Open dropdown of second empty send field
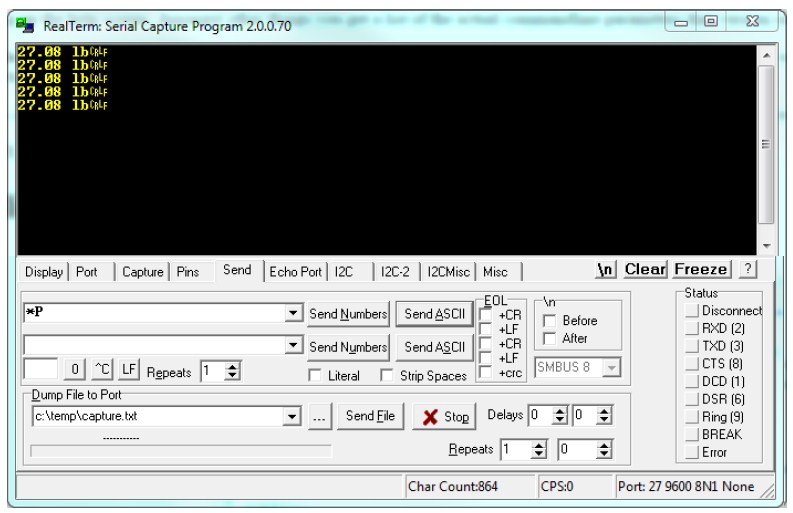 293,346
